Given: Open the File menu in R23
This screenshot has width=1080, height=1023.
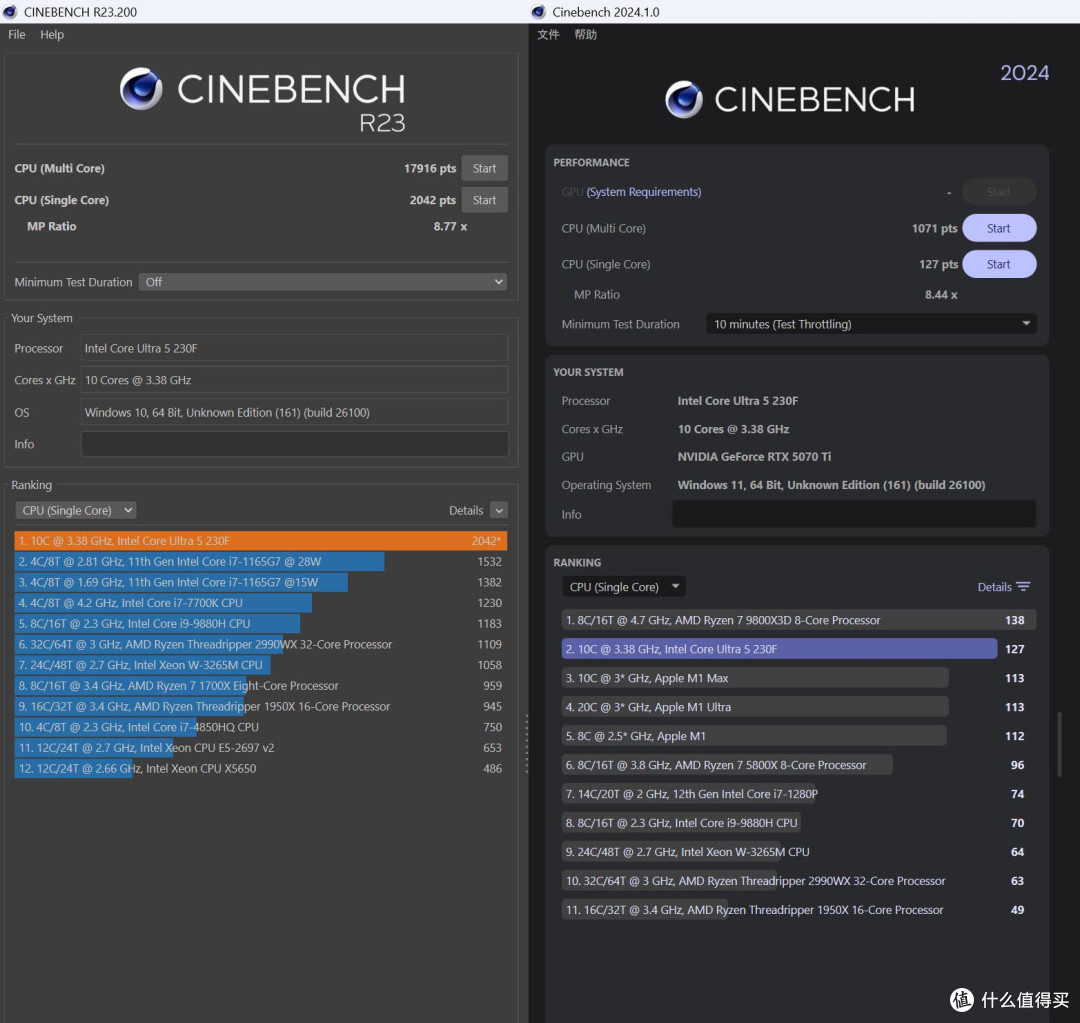Looking at the screenshot, I should point(17,34).
